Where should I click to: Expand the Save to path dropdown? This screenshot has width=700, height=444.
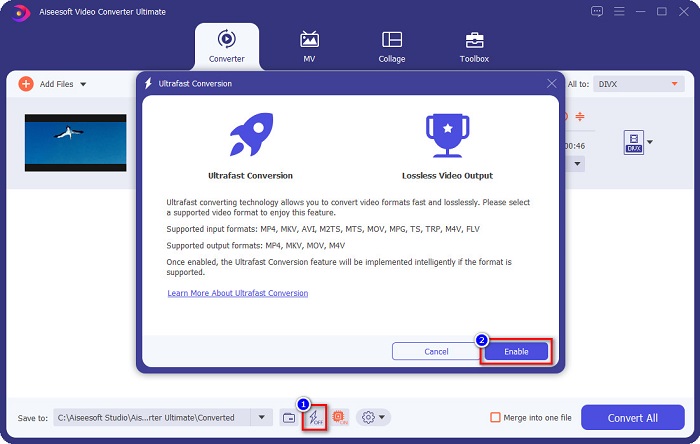(x=262, y=418)
